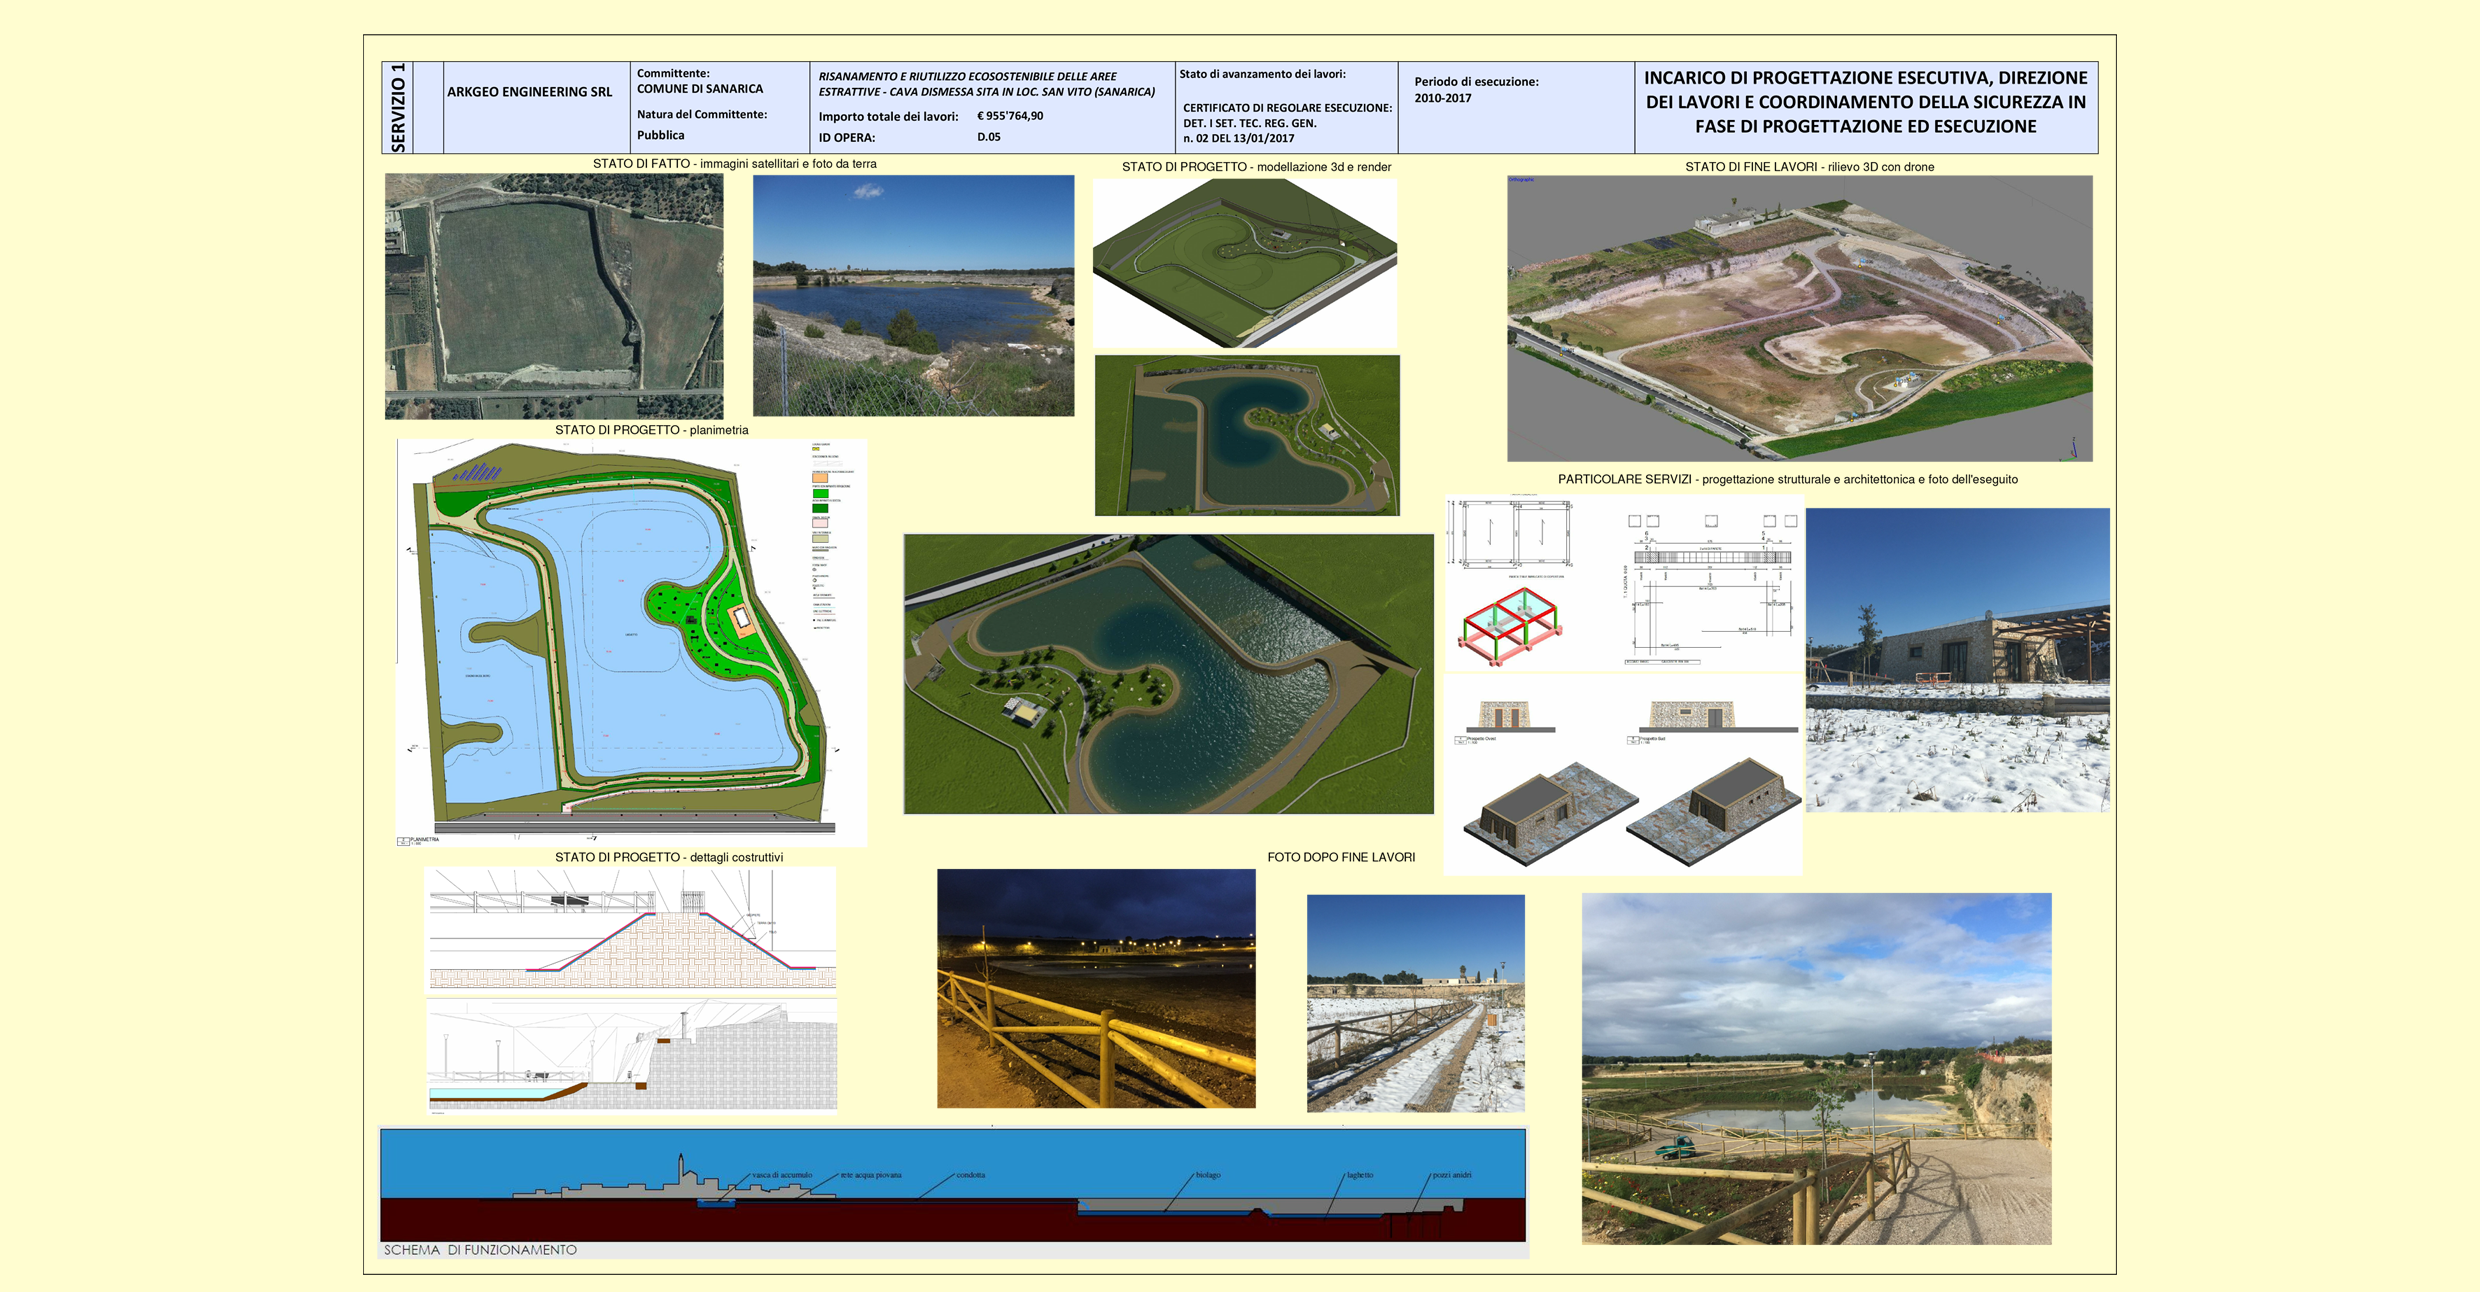Select the right isometric stone building model

[x=1714, y=811]
